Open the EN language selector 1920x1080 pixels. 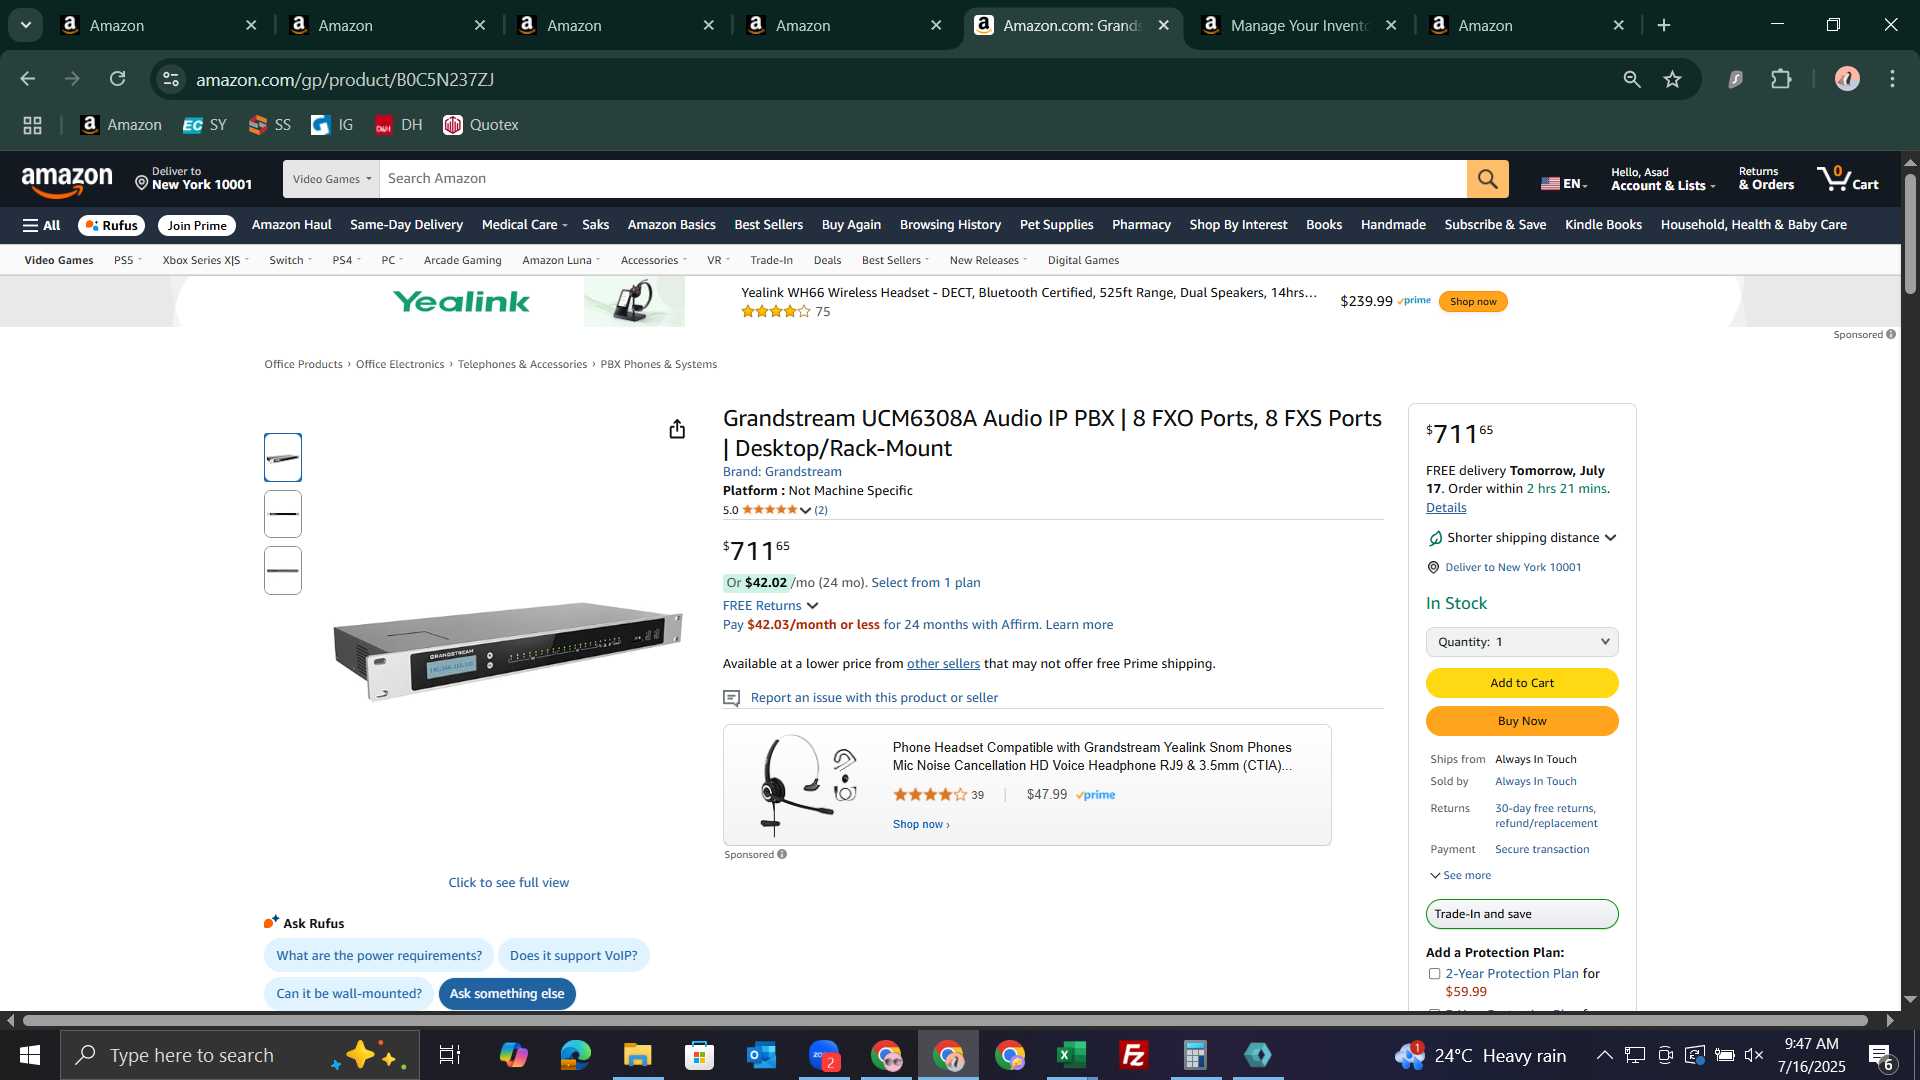[1564, 183]
